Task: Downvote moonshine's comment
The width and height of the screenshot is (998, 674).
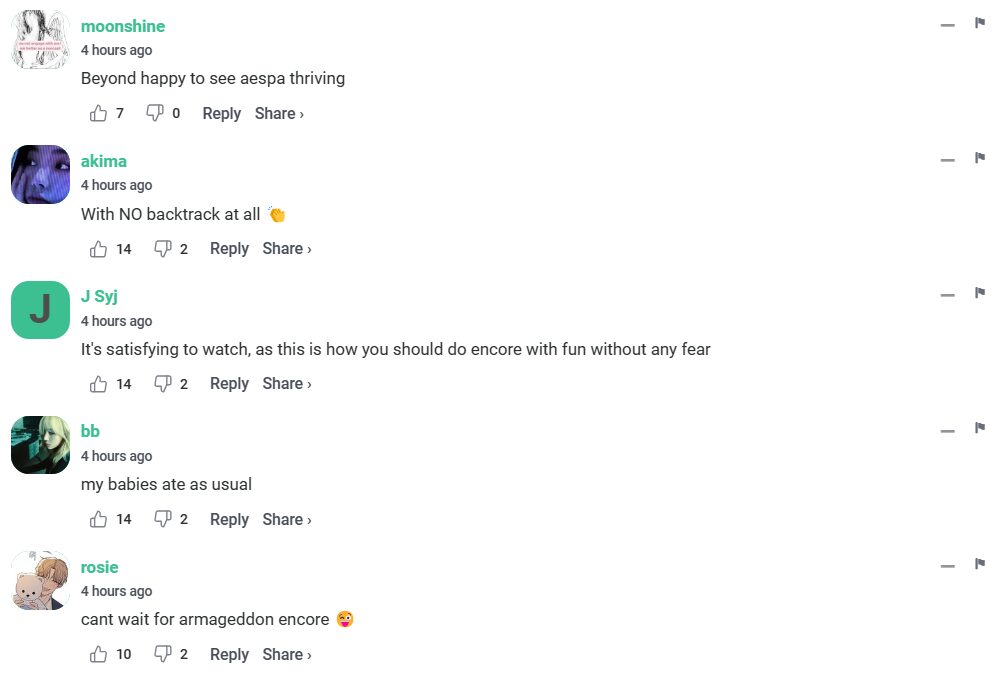Action: click(x=155, y=114)
